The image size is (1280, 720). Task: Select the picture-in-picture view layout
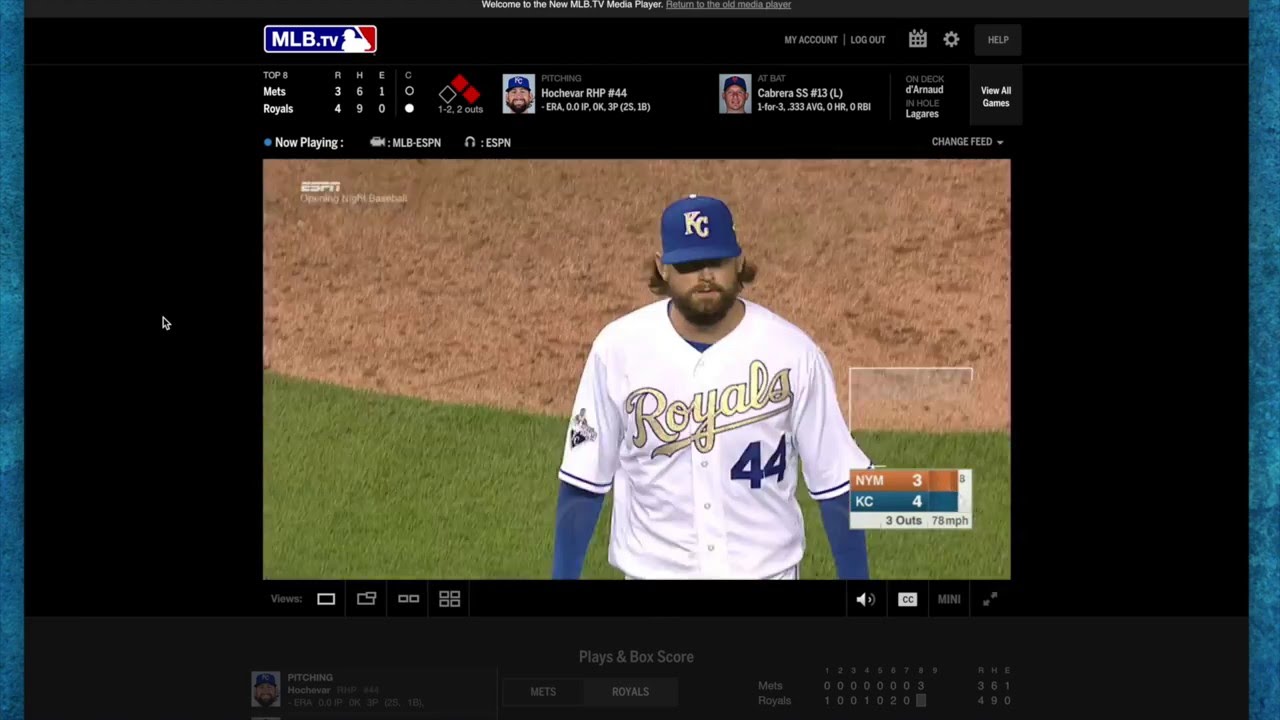367,599
